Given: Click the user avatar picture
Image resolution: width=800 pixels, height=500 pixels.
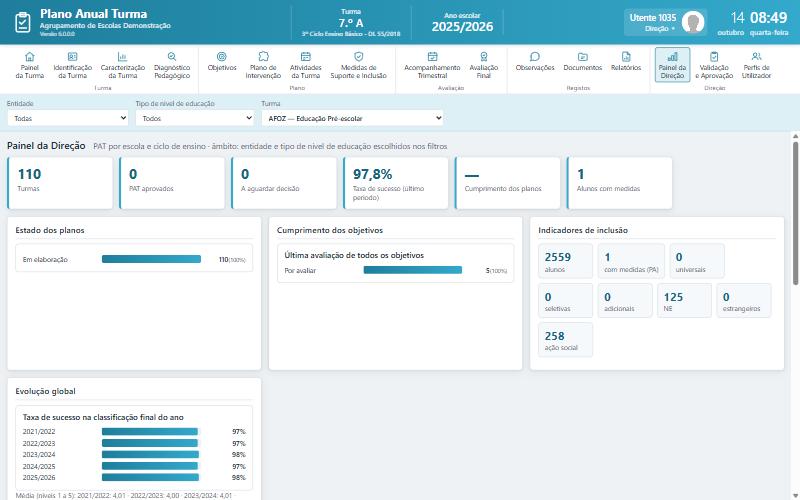Looking at the screenshot, I should (693, 22).
